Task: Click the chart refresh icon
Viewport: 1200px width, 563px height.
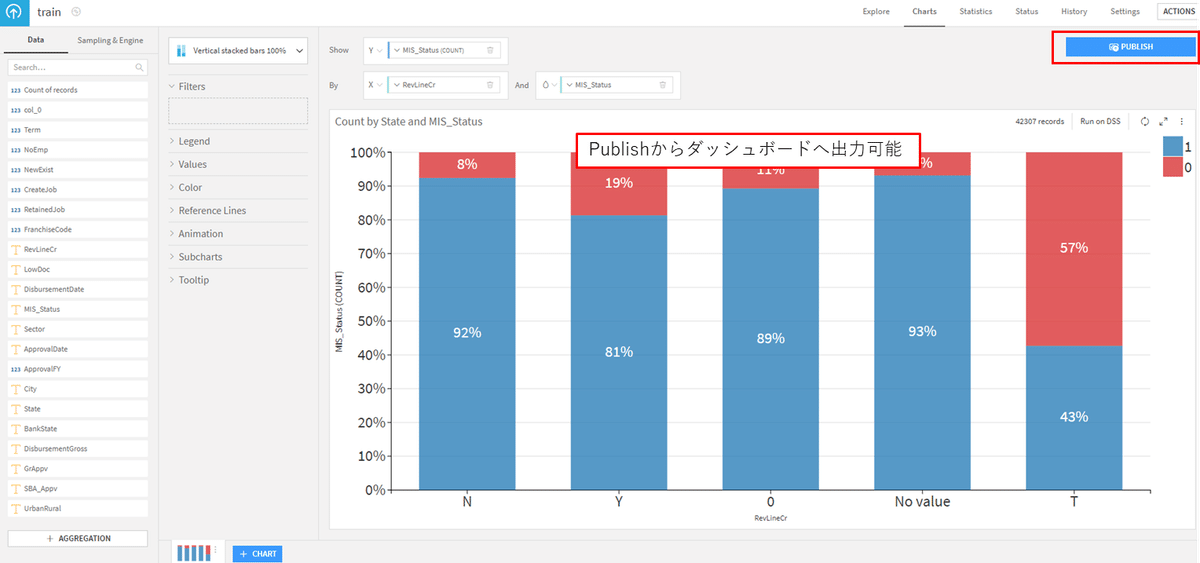Action: [x=1145, y=121]
